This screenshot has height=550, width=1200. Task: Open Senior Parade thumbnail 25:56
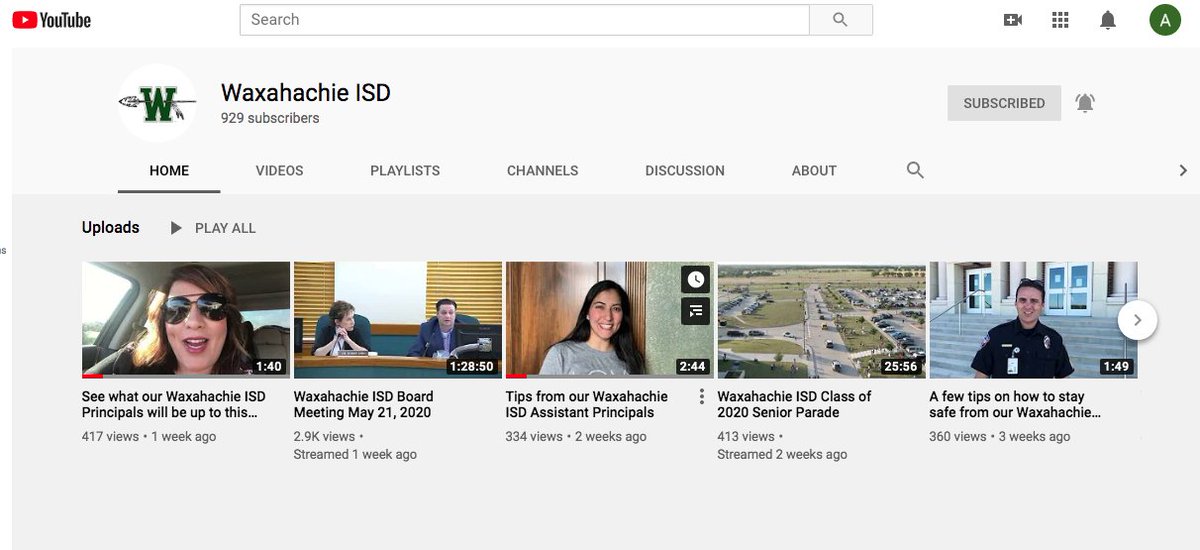click(x=822, y=320)
